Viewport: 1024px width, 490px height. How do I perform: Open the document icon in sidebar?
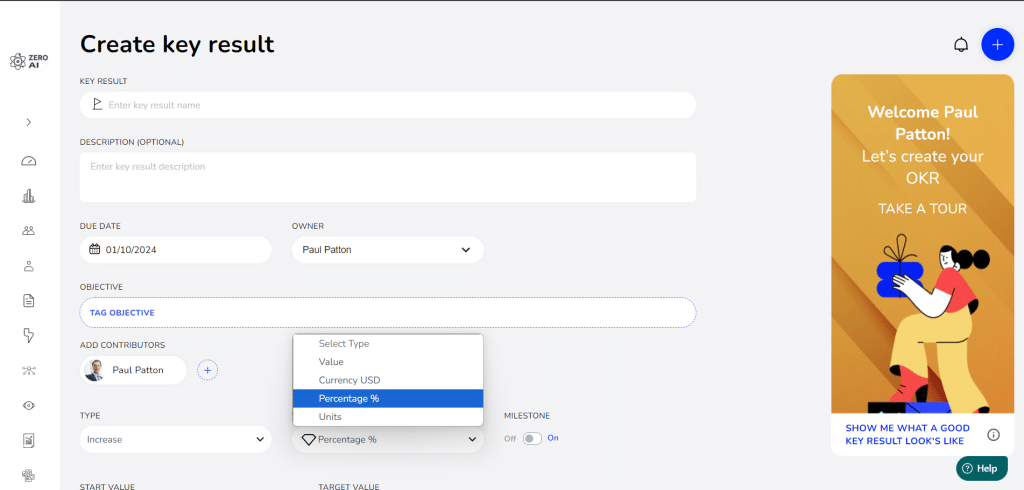coord(29,300)
